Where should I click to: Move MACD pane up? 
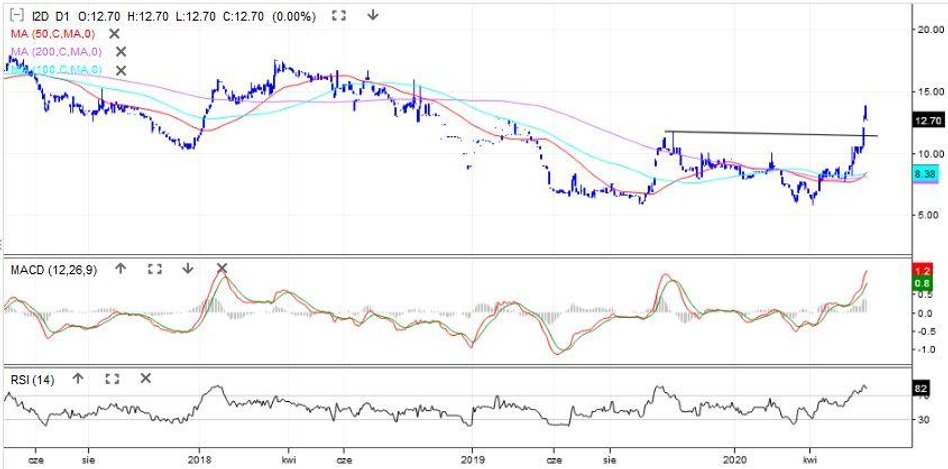(x=121, y=269)
